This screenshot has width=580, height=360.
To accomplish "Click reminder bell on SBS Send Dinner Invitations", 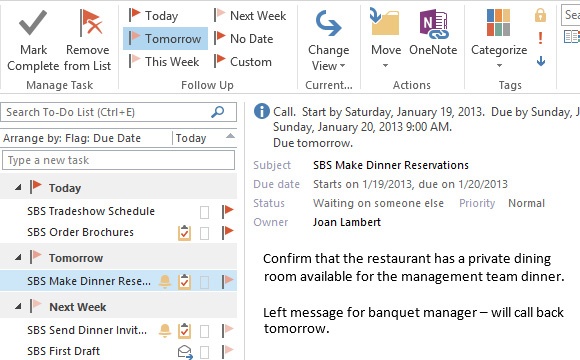I will coord(165,330).
